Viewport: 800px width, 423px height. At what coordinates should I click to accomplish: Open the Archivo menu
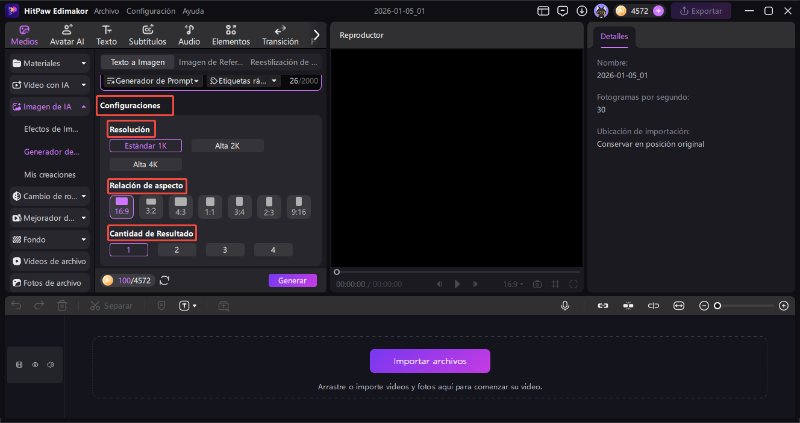106,11
